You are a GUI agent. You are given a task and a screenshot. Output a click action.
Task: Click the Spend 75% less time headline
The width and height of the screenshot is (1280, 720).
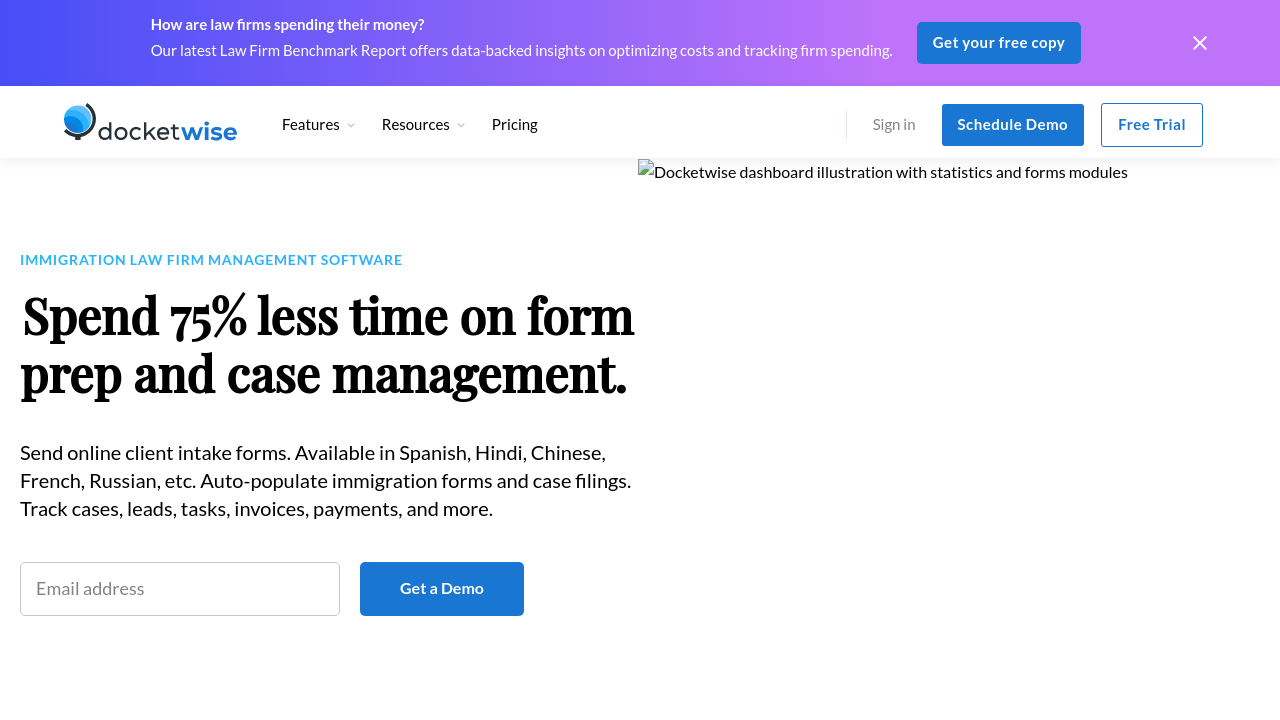pos(327,344)
